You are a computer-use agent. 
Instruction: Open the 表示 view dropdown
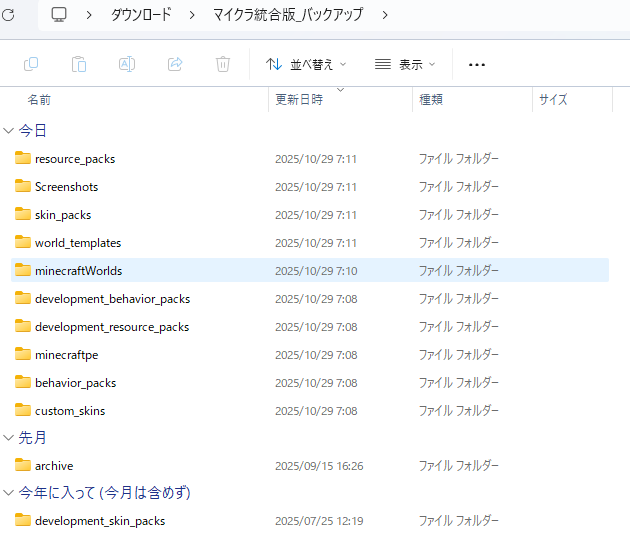tap(405, 64)
